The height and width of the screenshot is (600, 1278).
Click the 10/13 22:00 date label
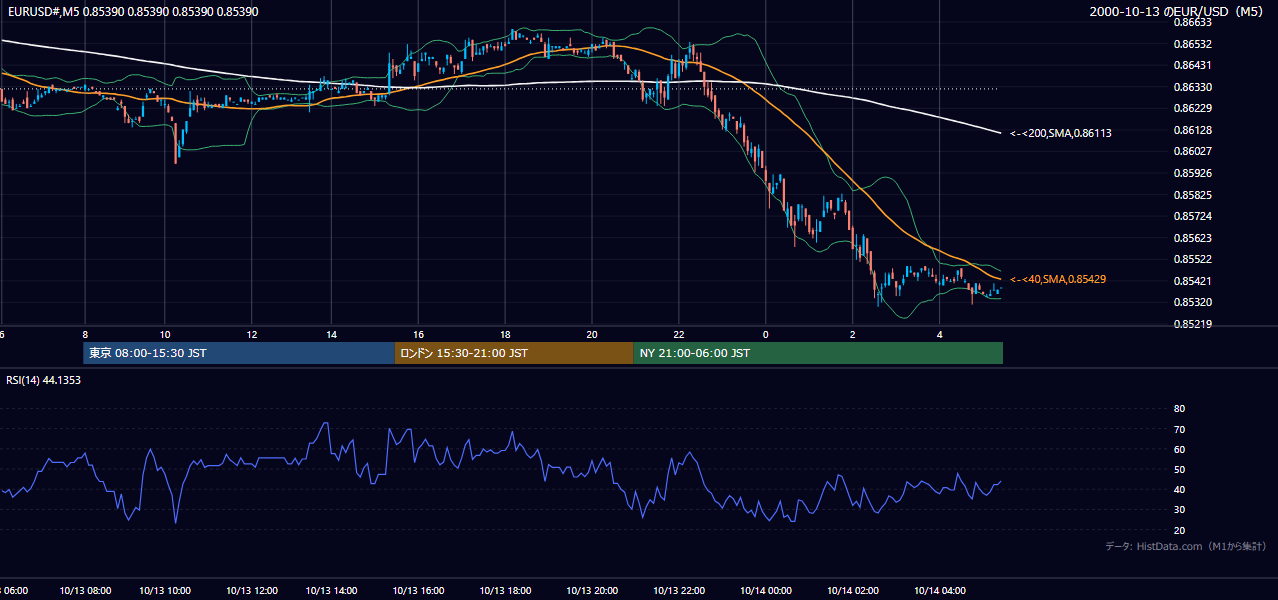tap(679, 591)
